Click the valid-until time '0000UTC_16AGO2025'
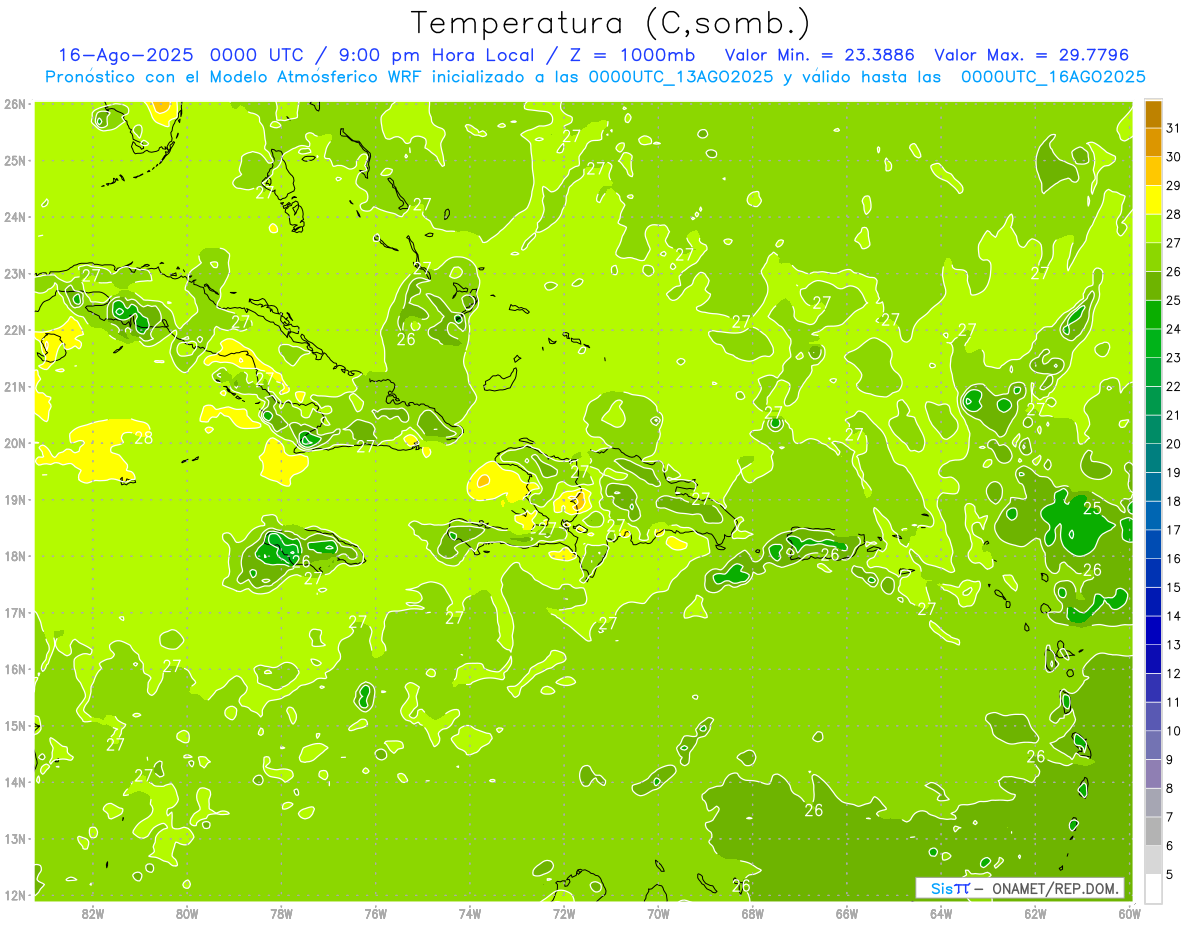 tap(1052, 77)
